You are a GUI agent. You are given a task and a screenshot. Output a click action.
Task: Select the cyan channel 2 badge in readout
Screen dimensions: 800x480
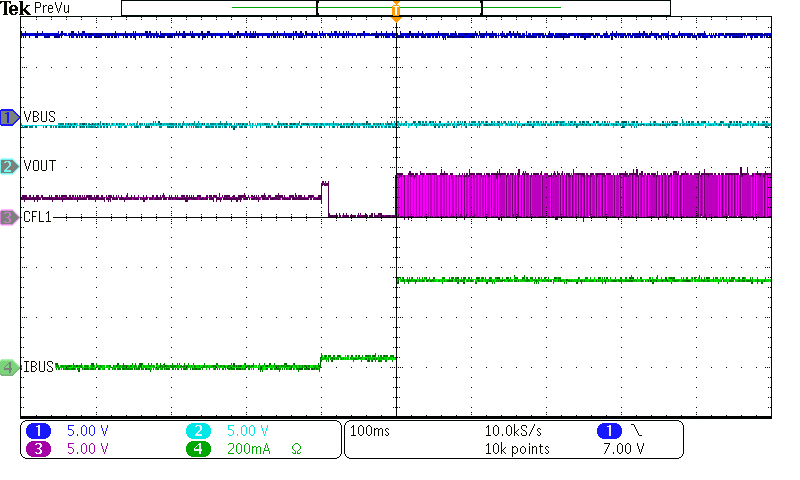tap(198, 431)
